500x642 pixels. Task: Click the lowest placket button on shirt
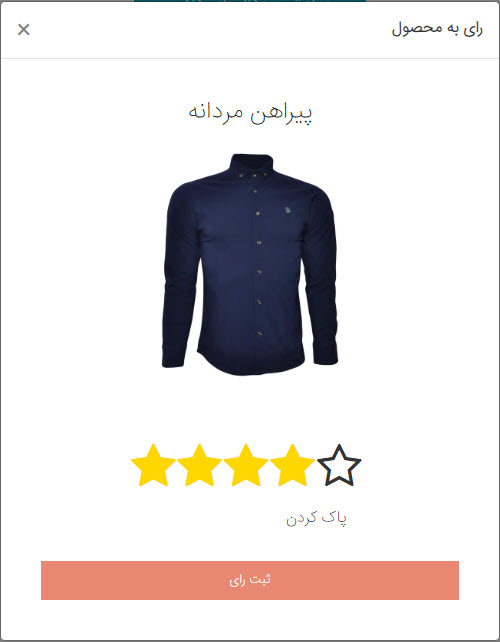click(x=260, y=333)
